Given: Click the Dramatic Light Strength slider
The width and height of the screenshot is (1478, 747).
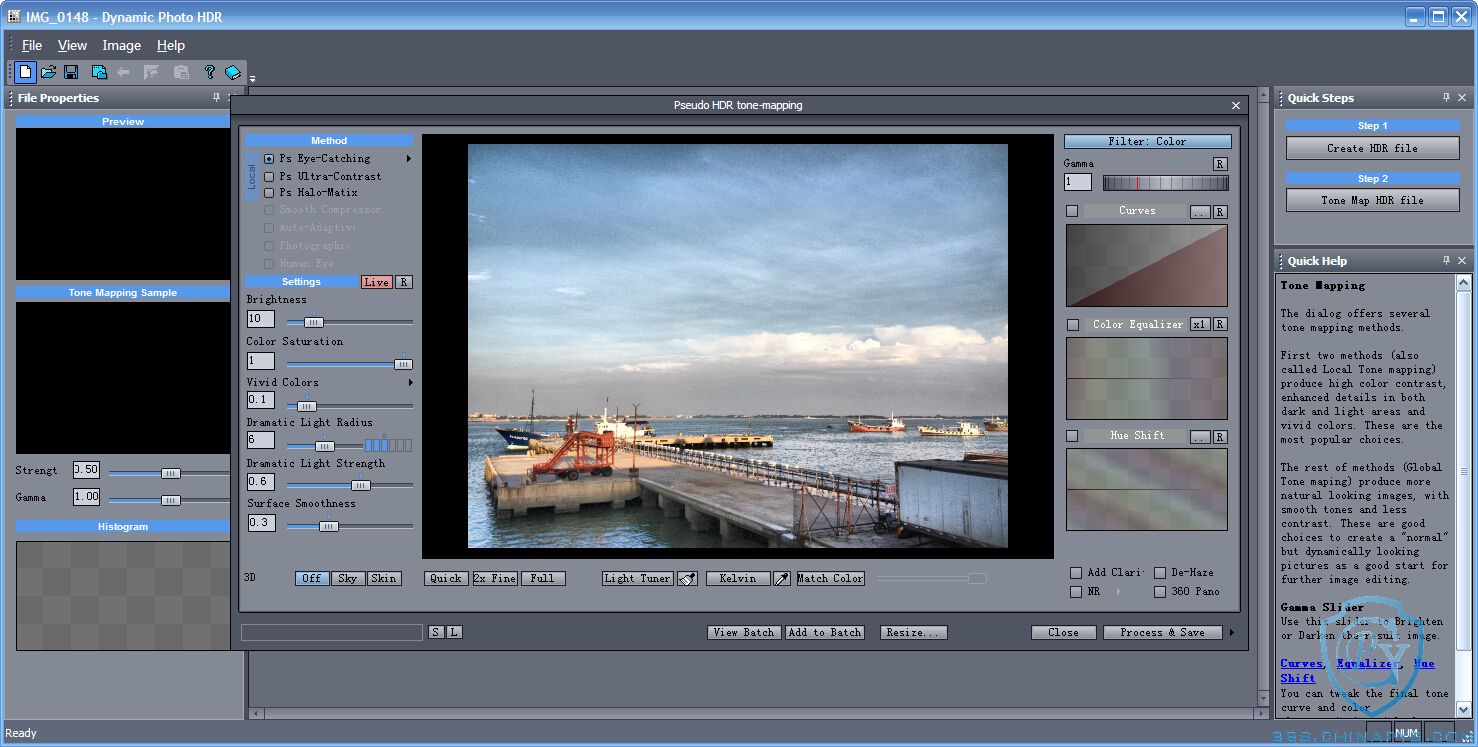Looking at the screenshot, I should 349,485.
